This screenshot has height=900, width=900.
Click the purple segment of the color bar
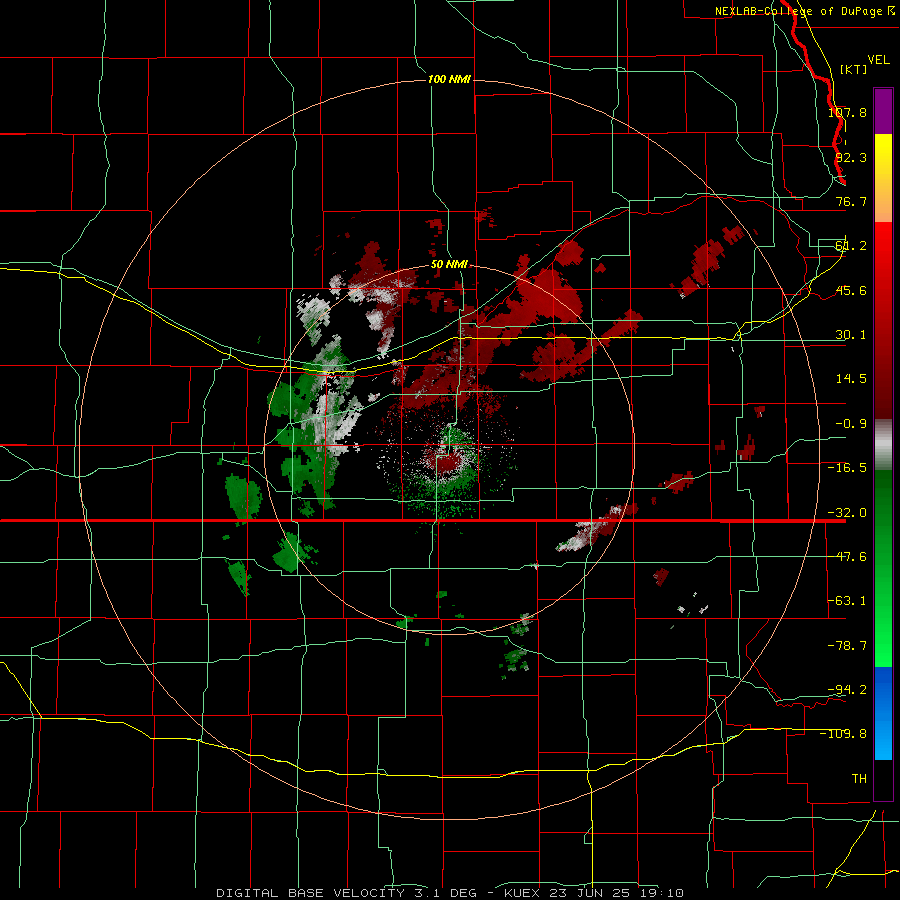tap(883, 111)
